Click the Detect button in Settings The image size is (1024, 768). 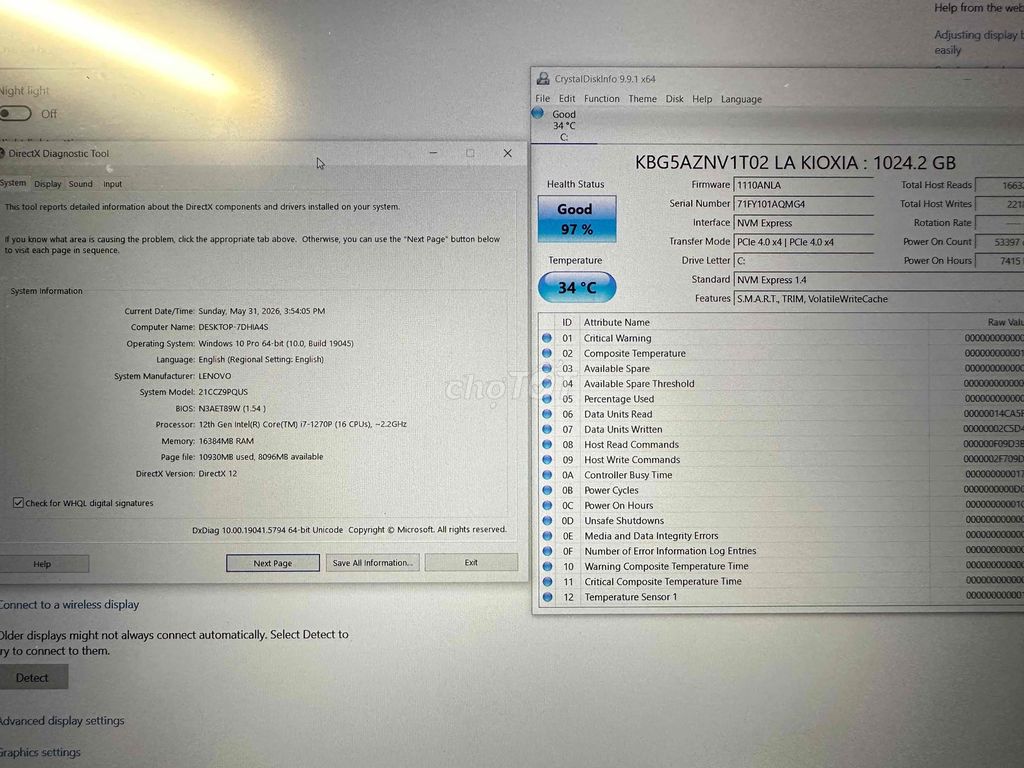tap(32, 677)
